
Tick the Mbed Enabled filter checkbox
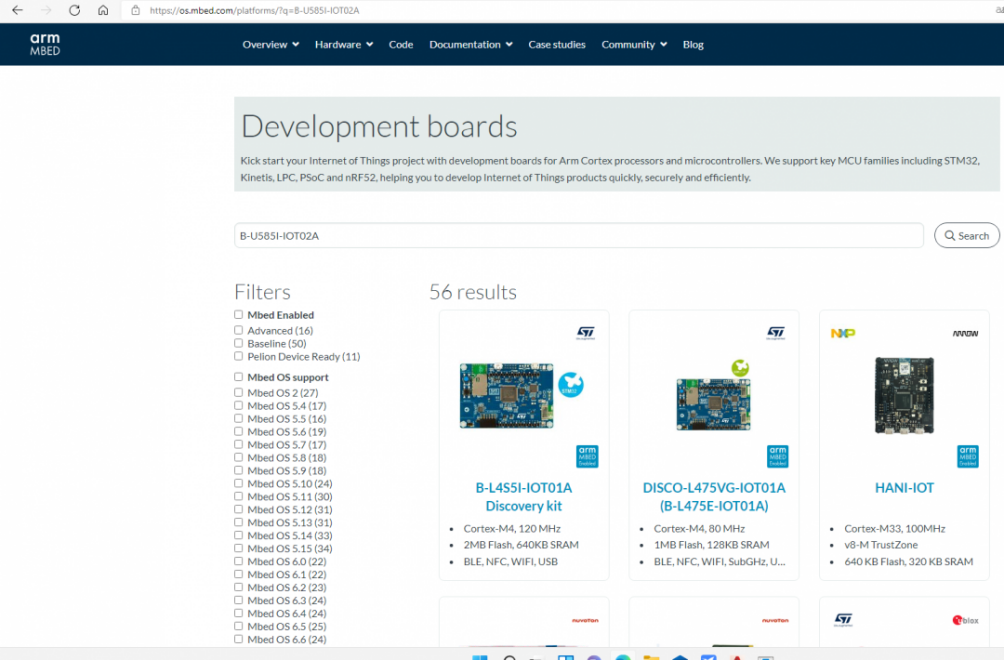pos(238,314)
